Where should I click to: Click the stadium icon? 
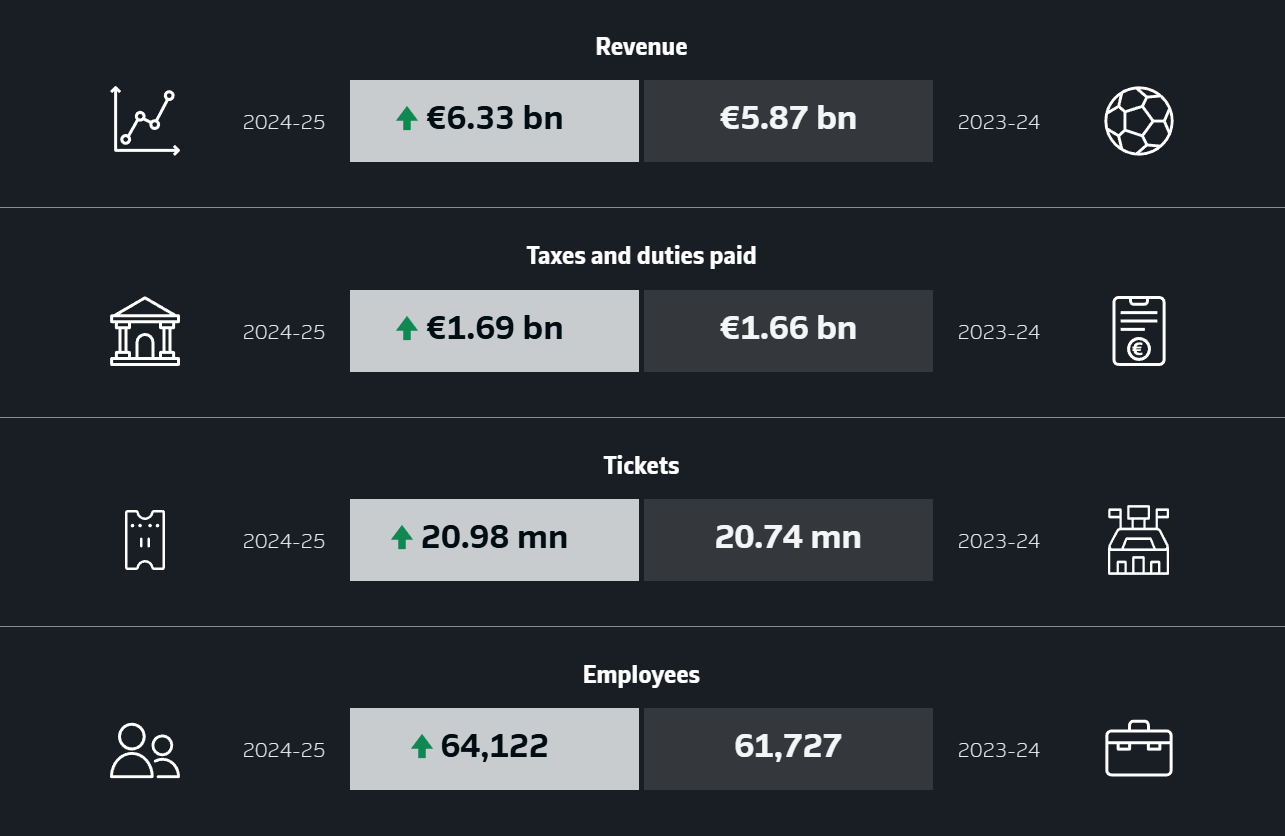[x=1138, y=540]
